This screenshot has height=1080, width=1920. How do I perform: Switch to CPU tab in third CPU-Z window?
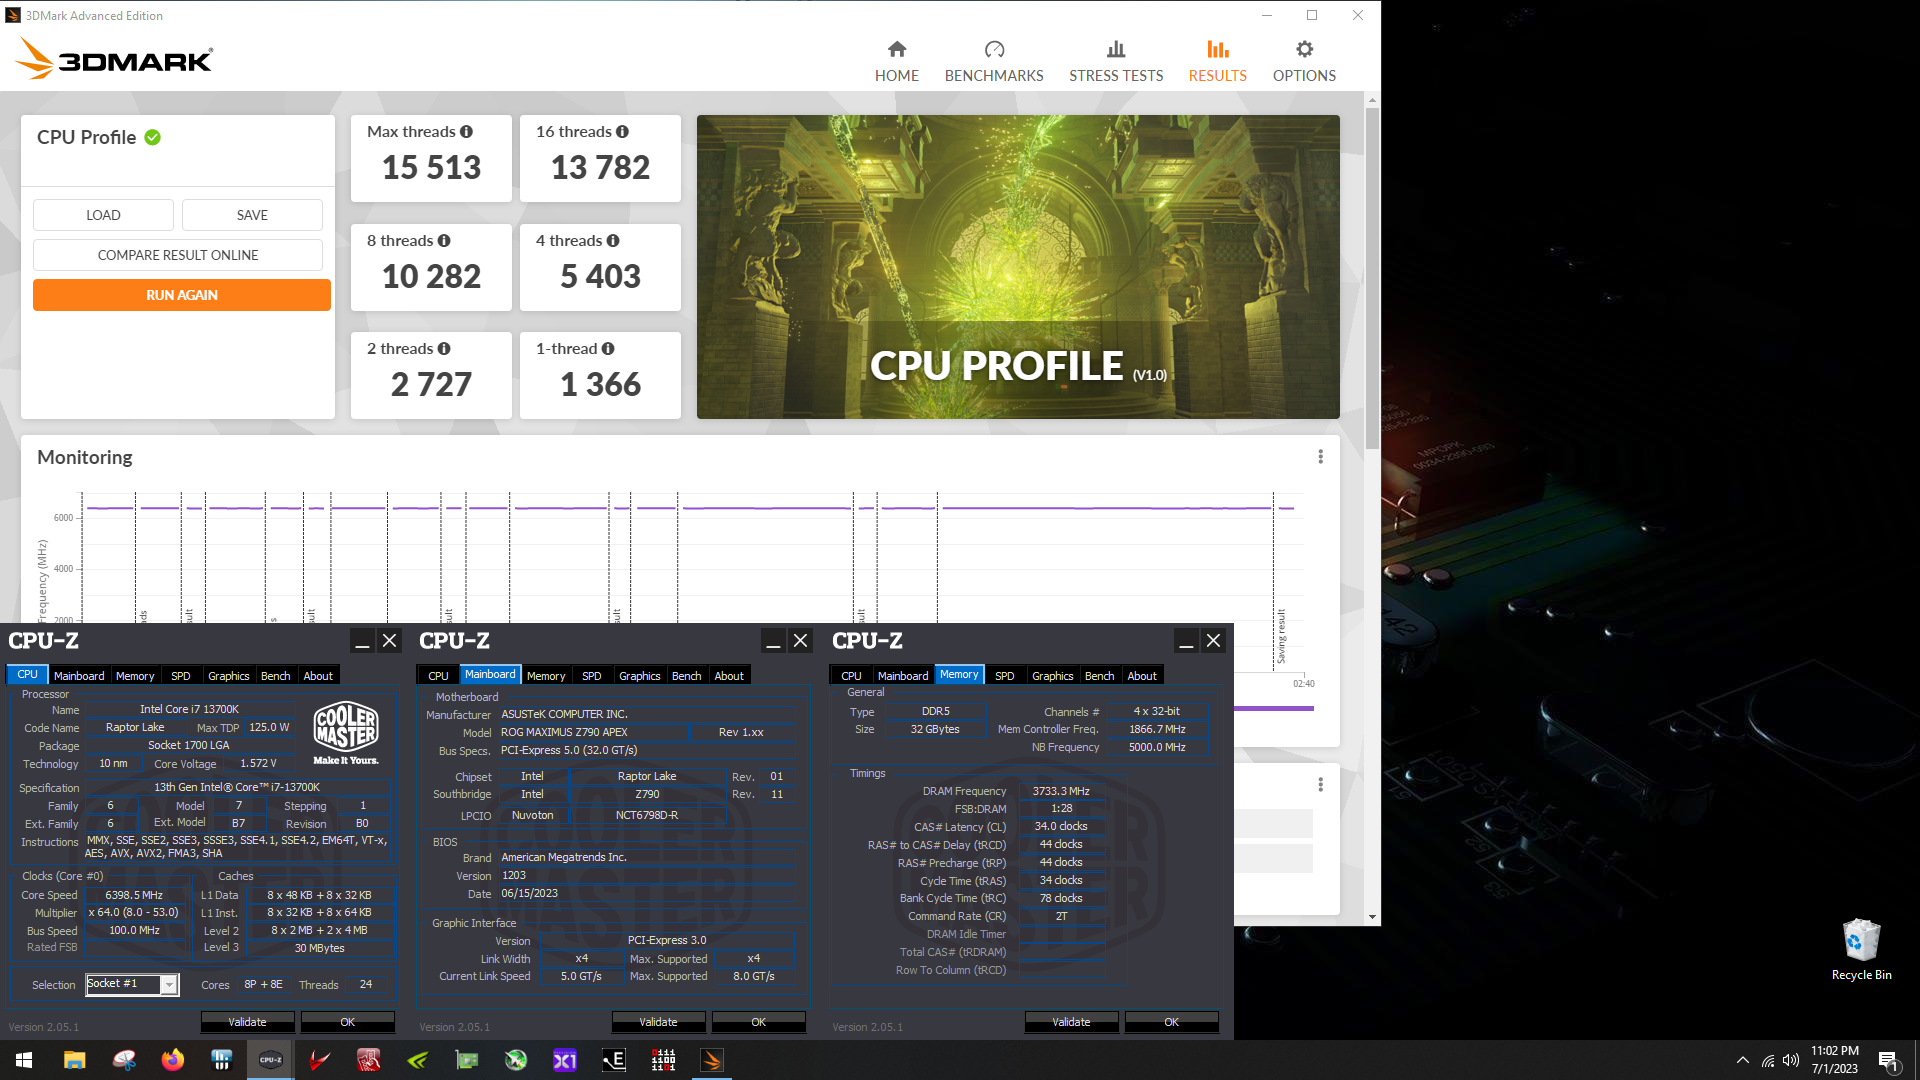851,676
